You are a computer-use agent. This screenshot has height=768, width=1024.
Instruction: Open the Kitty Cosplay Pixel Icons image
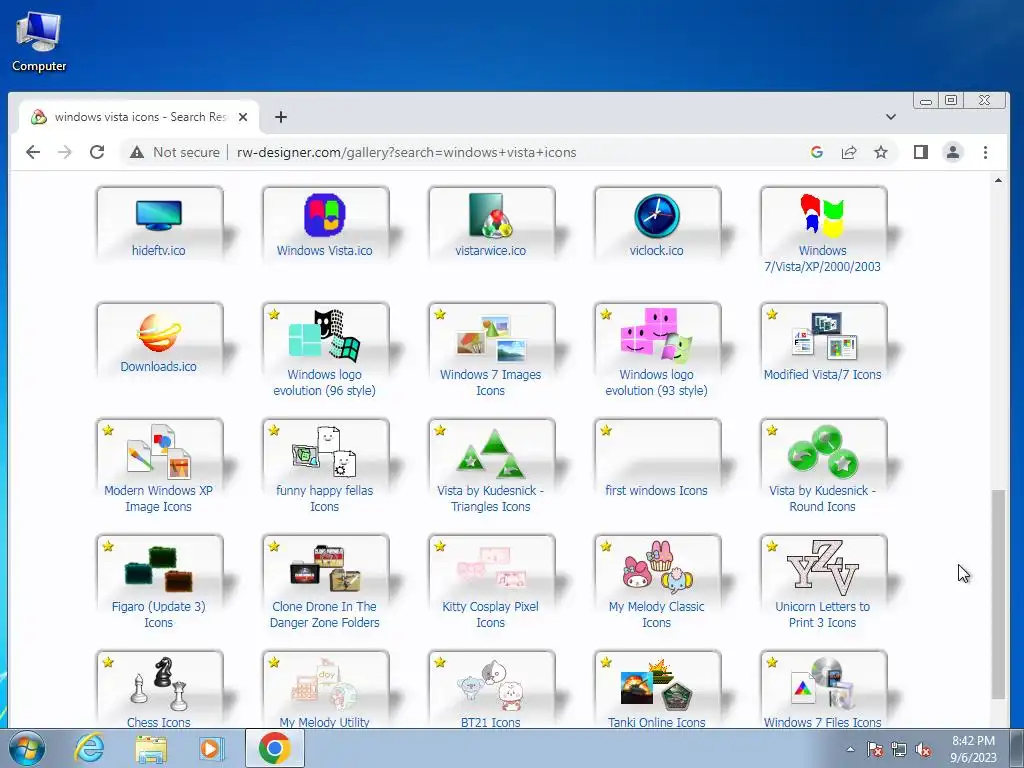490,568
